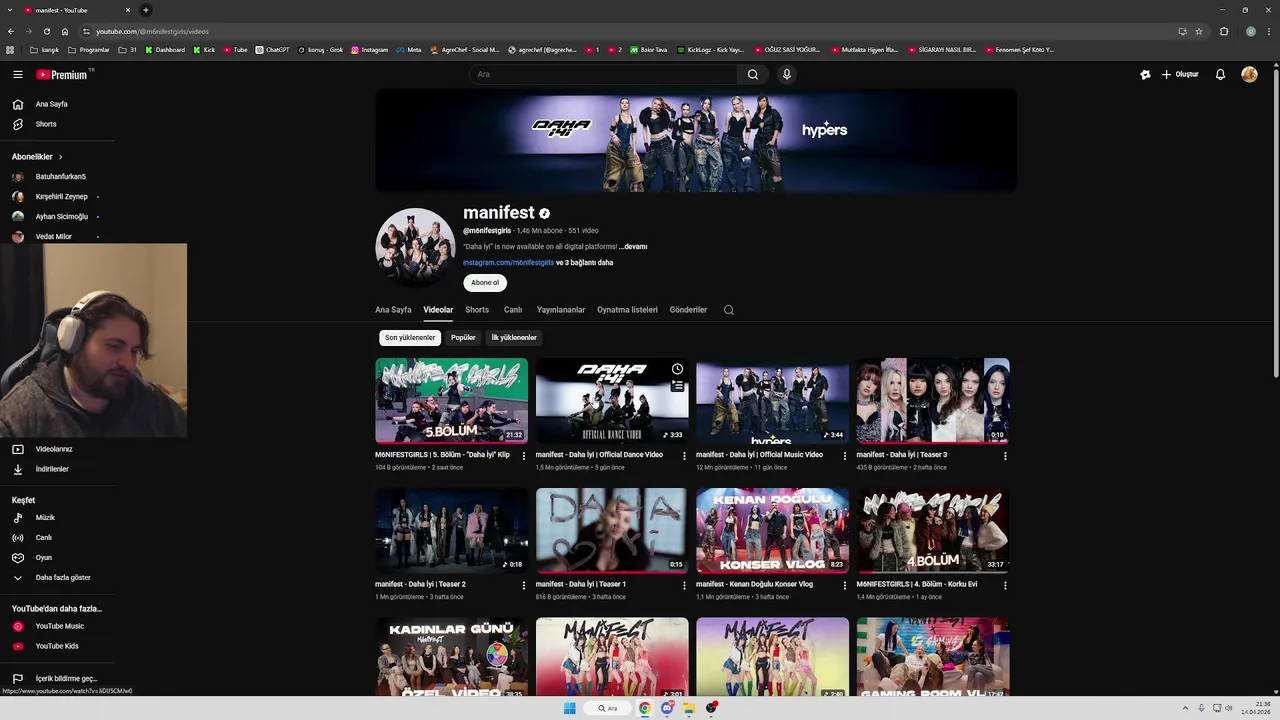The image size is (1280, 720).
Task: Open the ChatGPT bookmark
Action: pyautogui.click(x=272, y=50)
